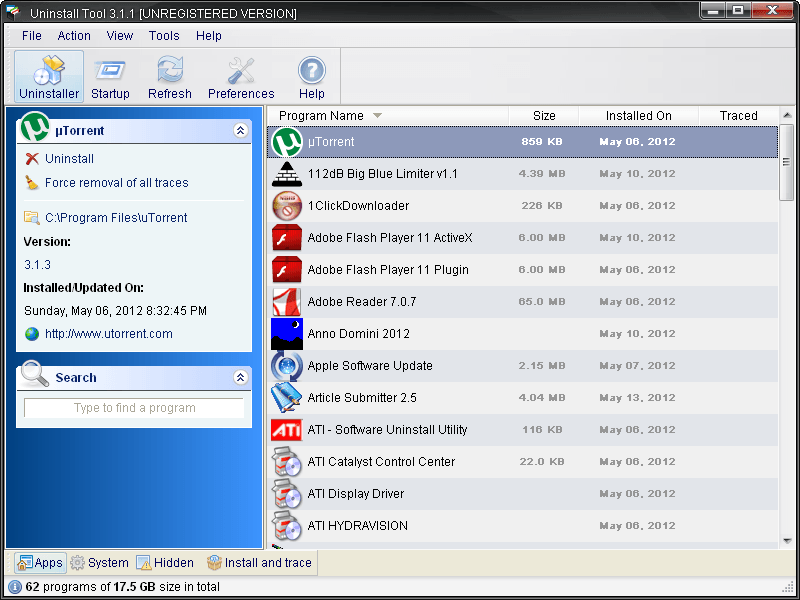Screen dimensions: 800x600
Task: Click the Adobe Reader 7.0.7 icon
Action: pos(285,301)
